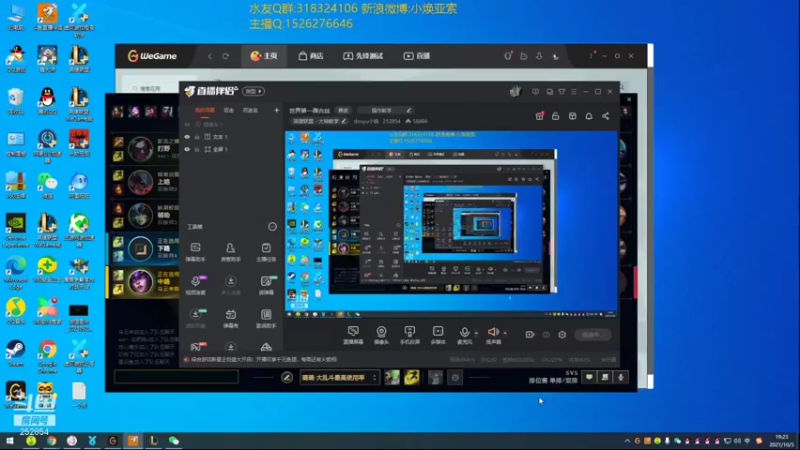This screenshot has width=800, height=450.
Task: Click the capture screen source button
Action: [x=353, y=335]
